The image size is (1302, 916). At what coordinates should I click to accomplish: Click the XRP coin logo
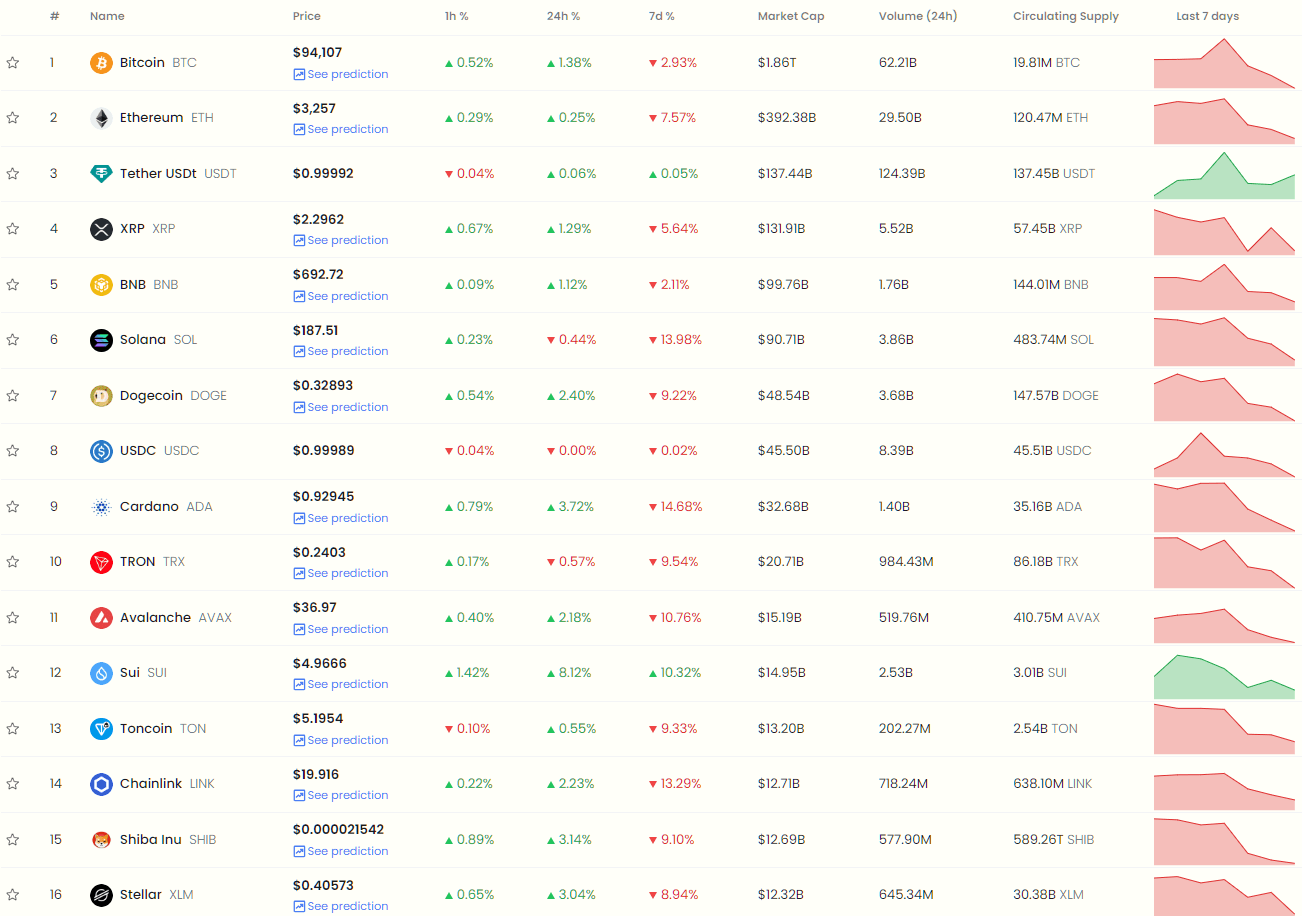click(x=101, y=229)
